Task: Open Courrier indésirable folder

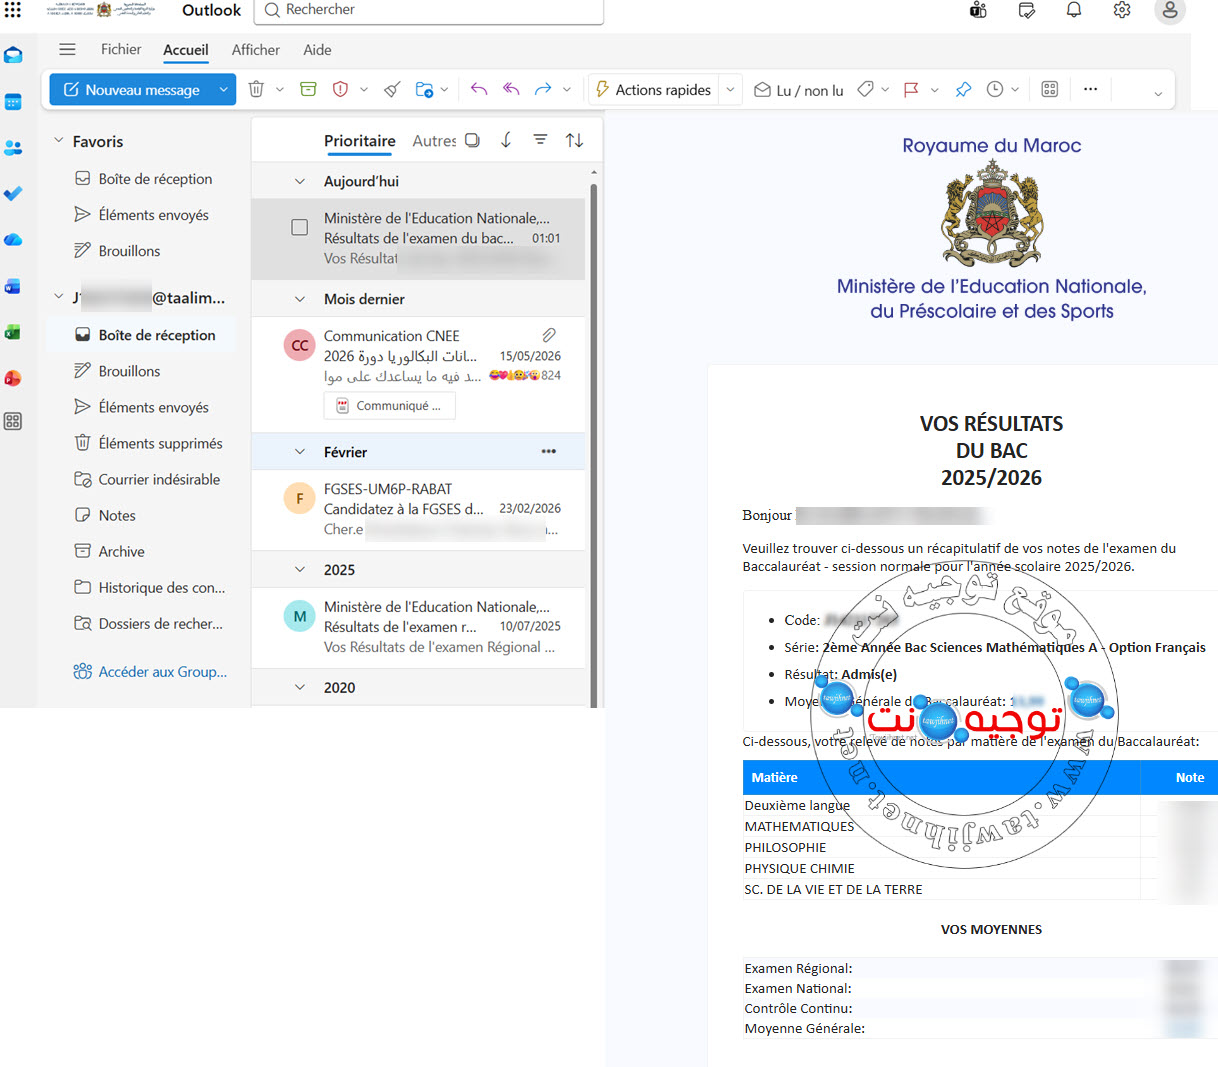Action: pyautogui.click(x=149, y=479)
